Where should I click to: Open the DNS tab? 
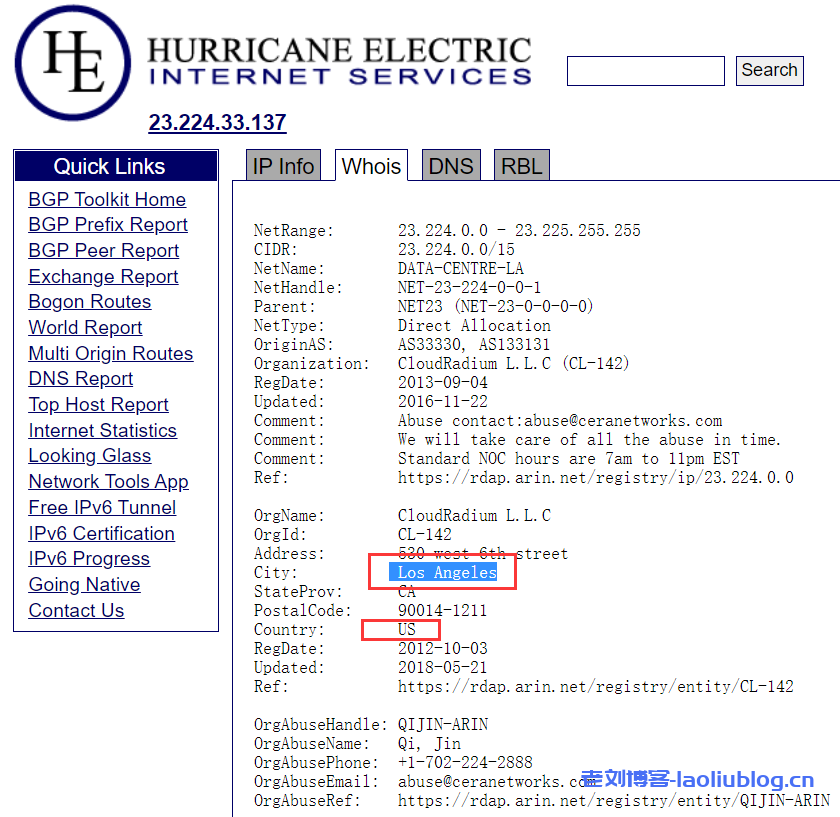coord(450,166)
